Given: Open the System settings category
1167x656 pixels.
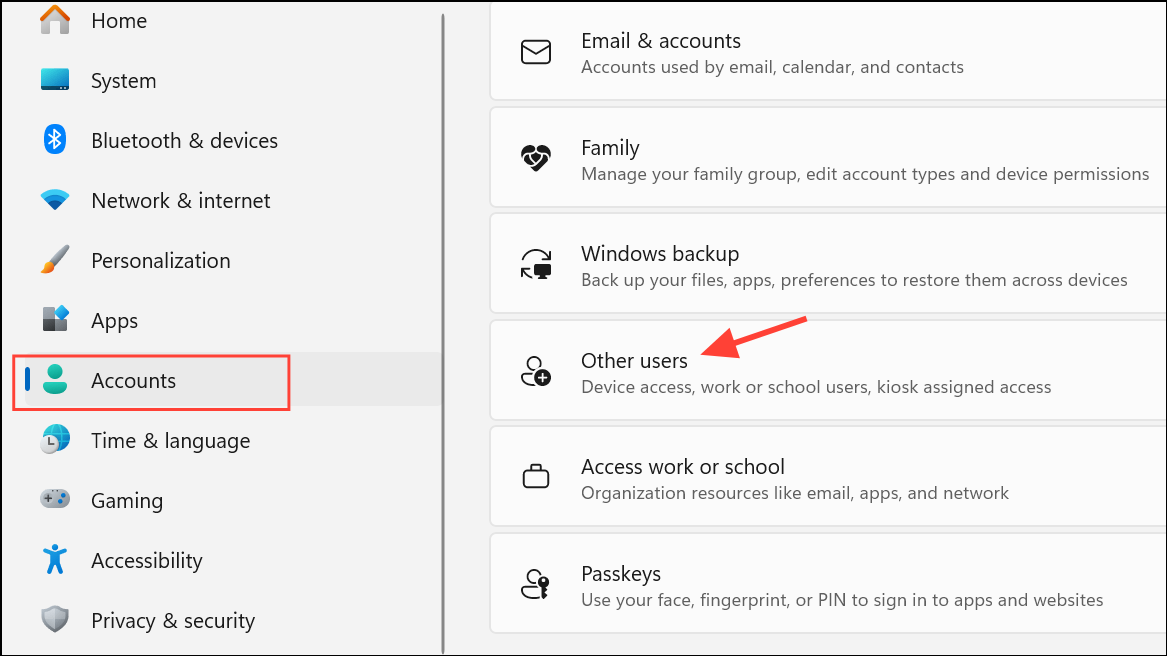Looking at the screenshot, I should pyautogui.click(x=123, y=81).
